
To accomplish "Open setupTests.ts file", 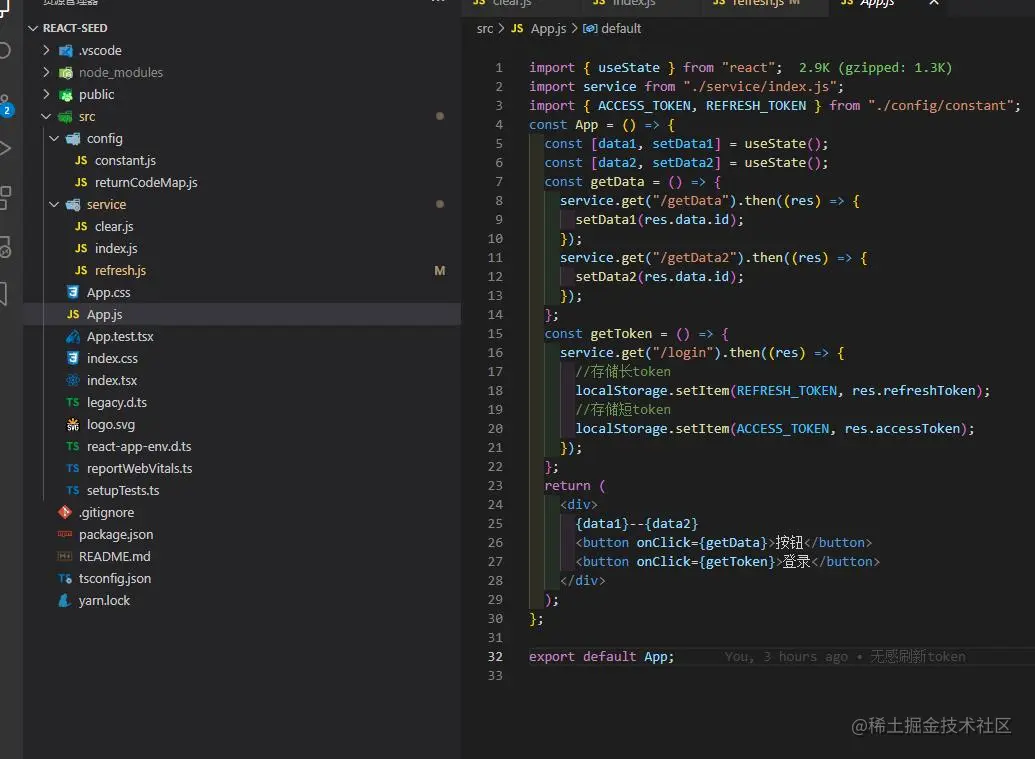I will pos(123,490).
